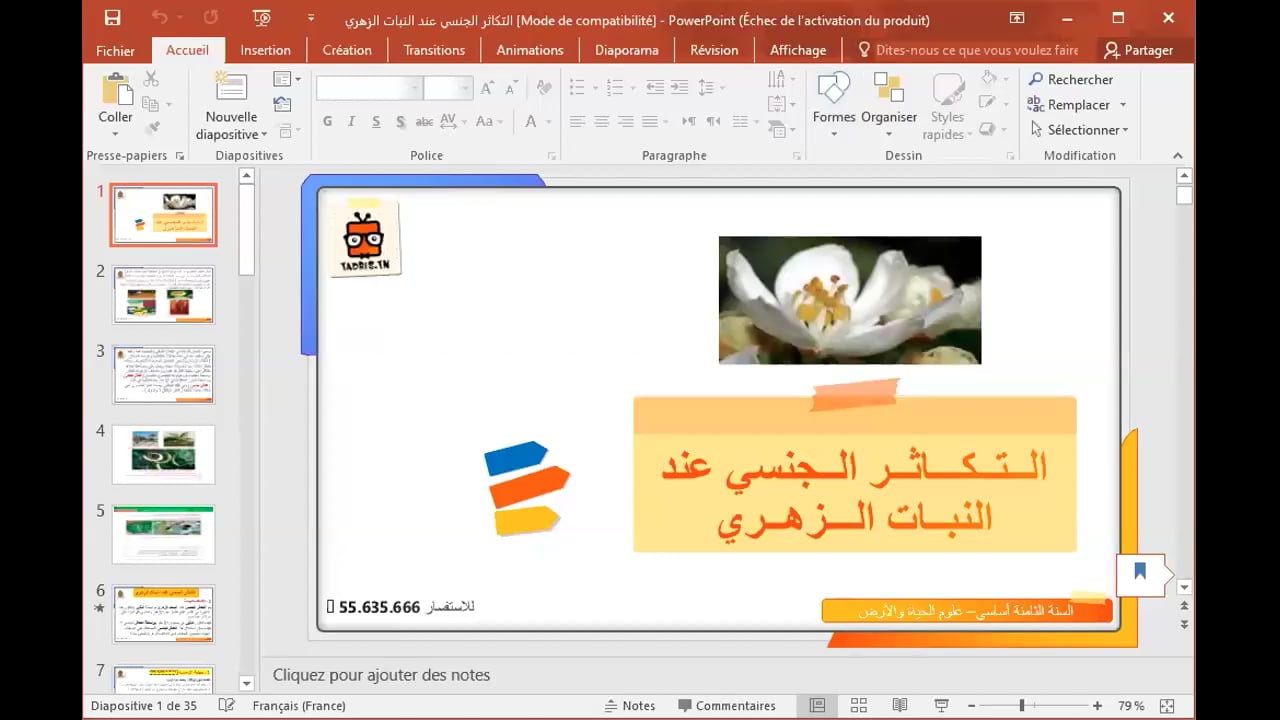Image resolution: width=1280 pixels, height=720 pixels.
Task: Switch to slide sorter view
Action: [859, 705]
